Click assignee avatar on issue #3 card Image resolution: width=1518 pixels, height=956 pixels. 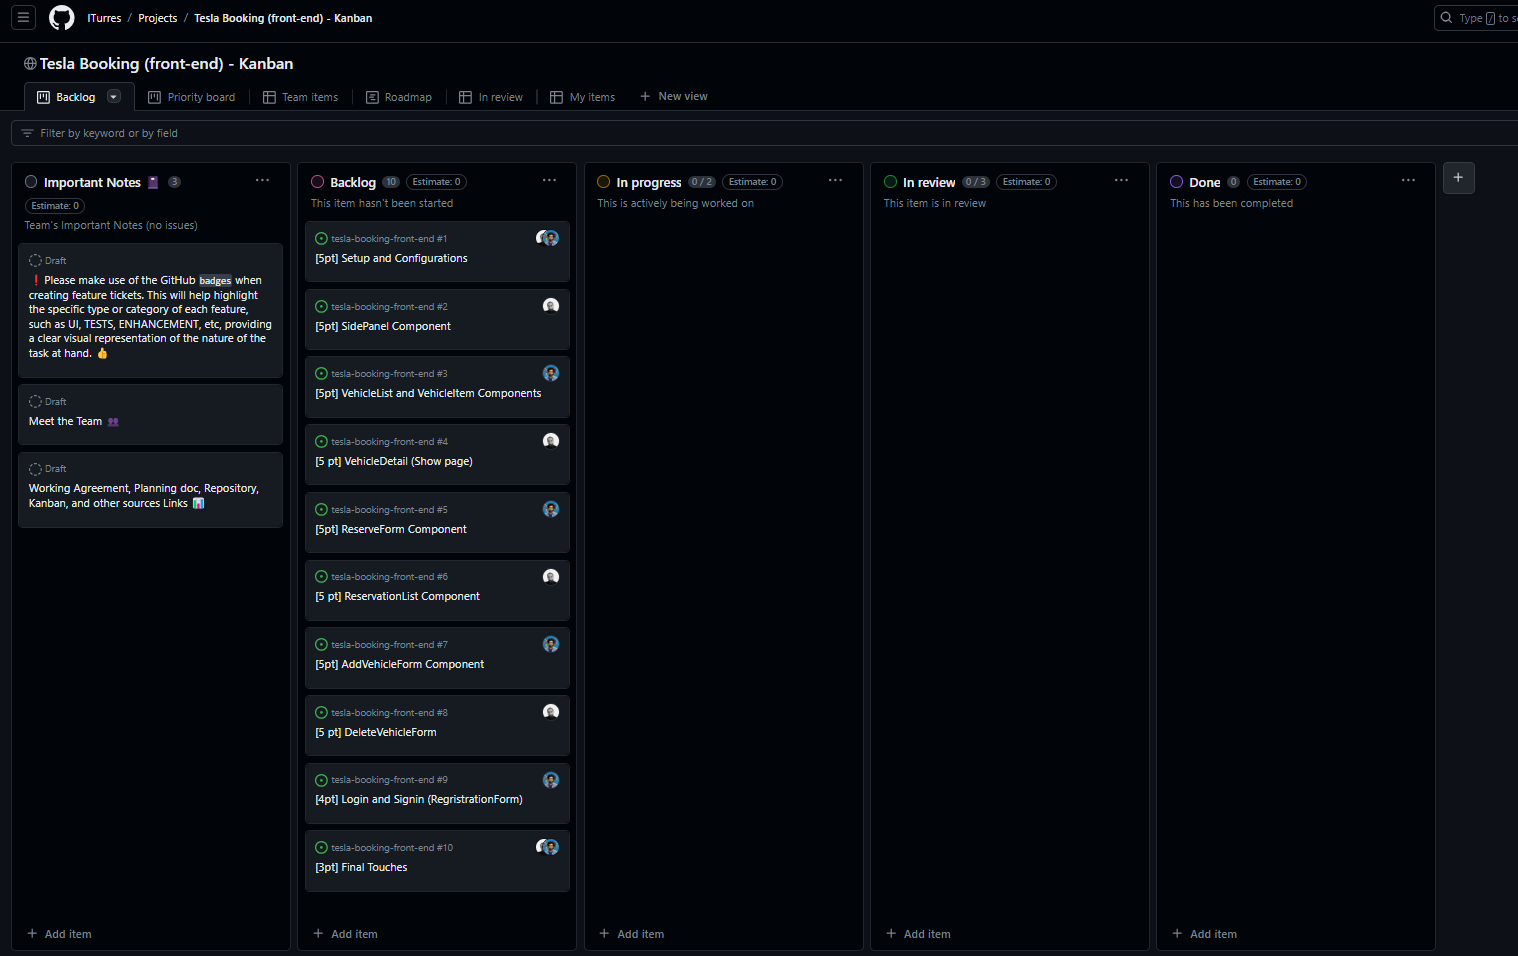551,373
